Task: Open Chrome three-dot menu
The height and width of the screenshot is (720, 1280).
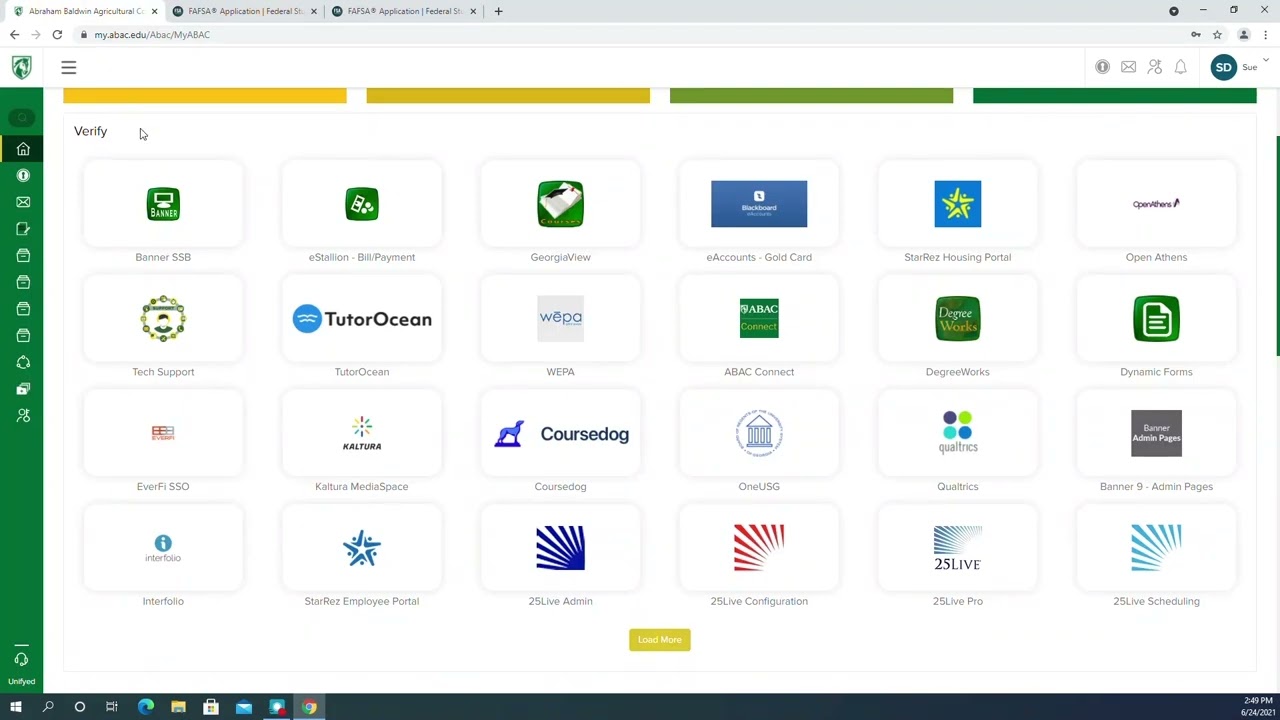Action: coord(1267,34)
